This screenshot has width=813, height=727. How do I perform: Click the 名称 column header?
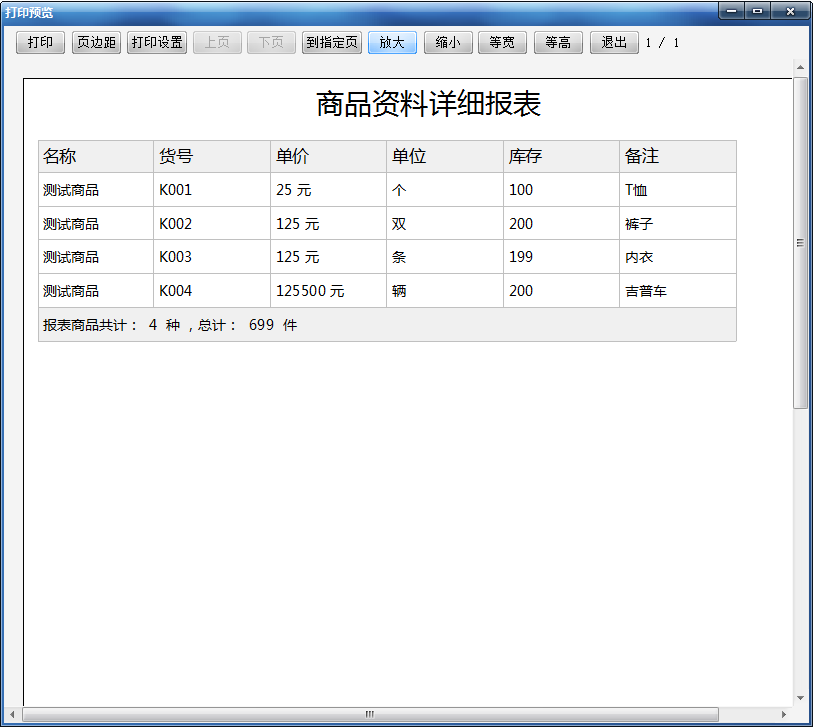coord(96,156)
